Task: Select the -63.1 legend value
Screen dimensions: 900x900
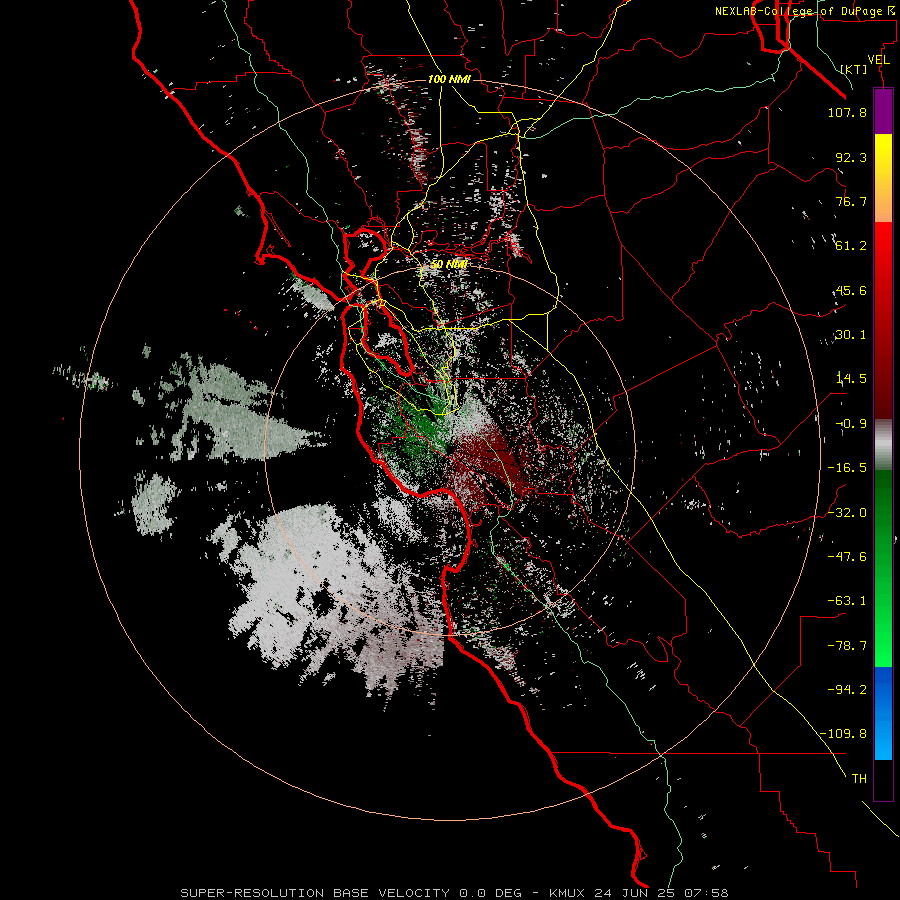Action: coord(847,601)
